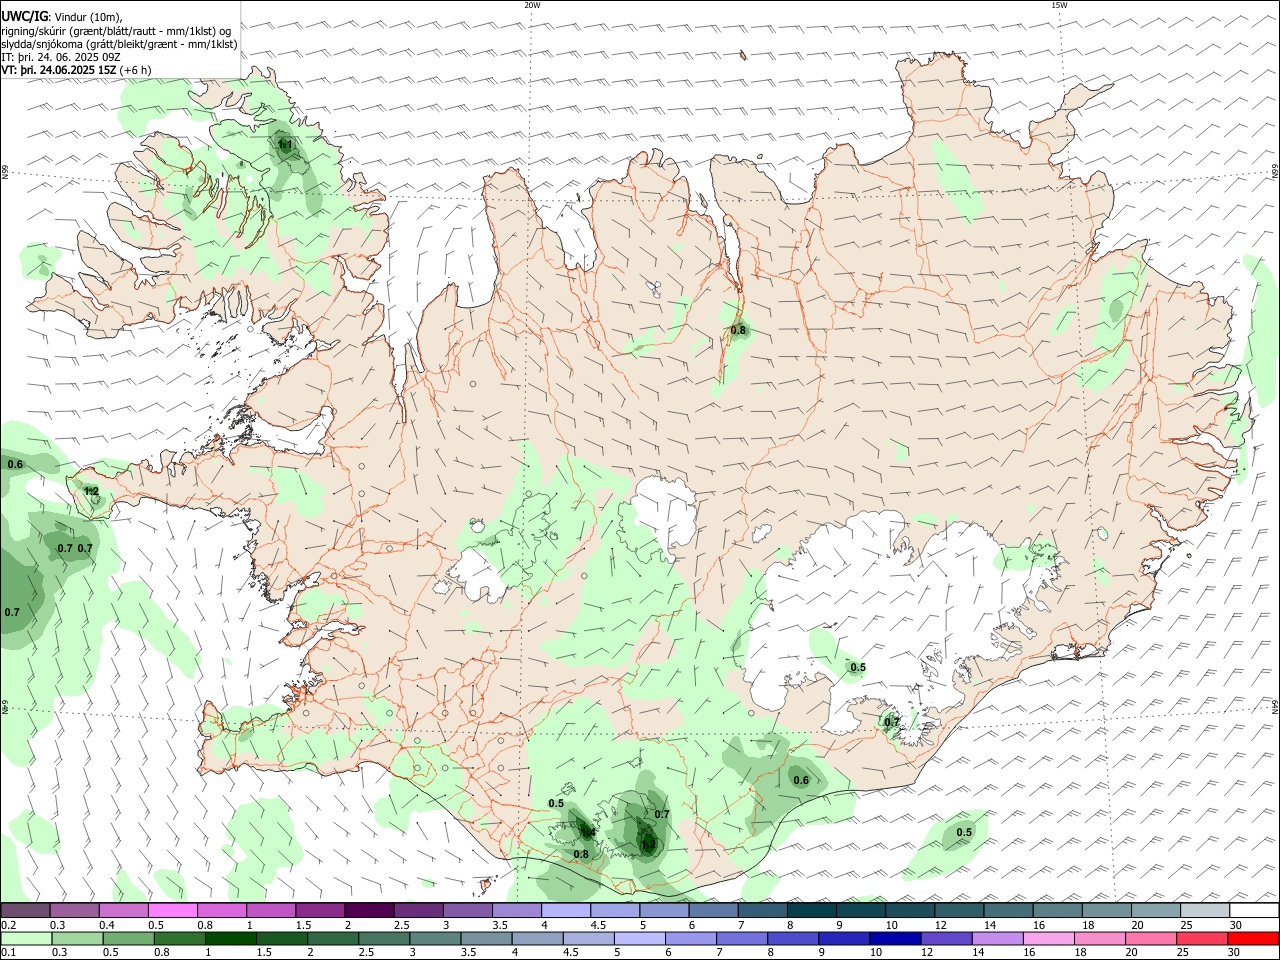The height and width of the screenshot is (960, 1280).
Task: Click the orchid 0.4 swatch in upper legend row
Action: 124,910
